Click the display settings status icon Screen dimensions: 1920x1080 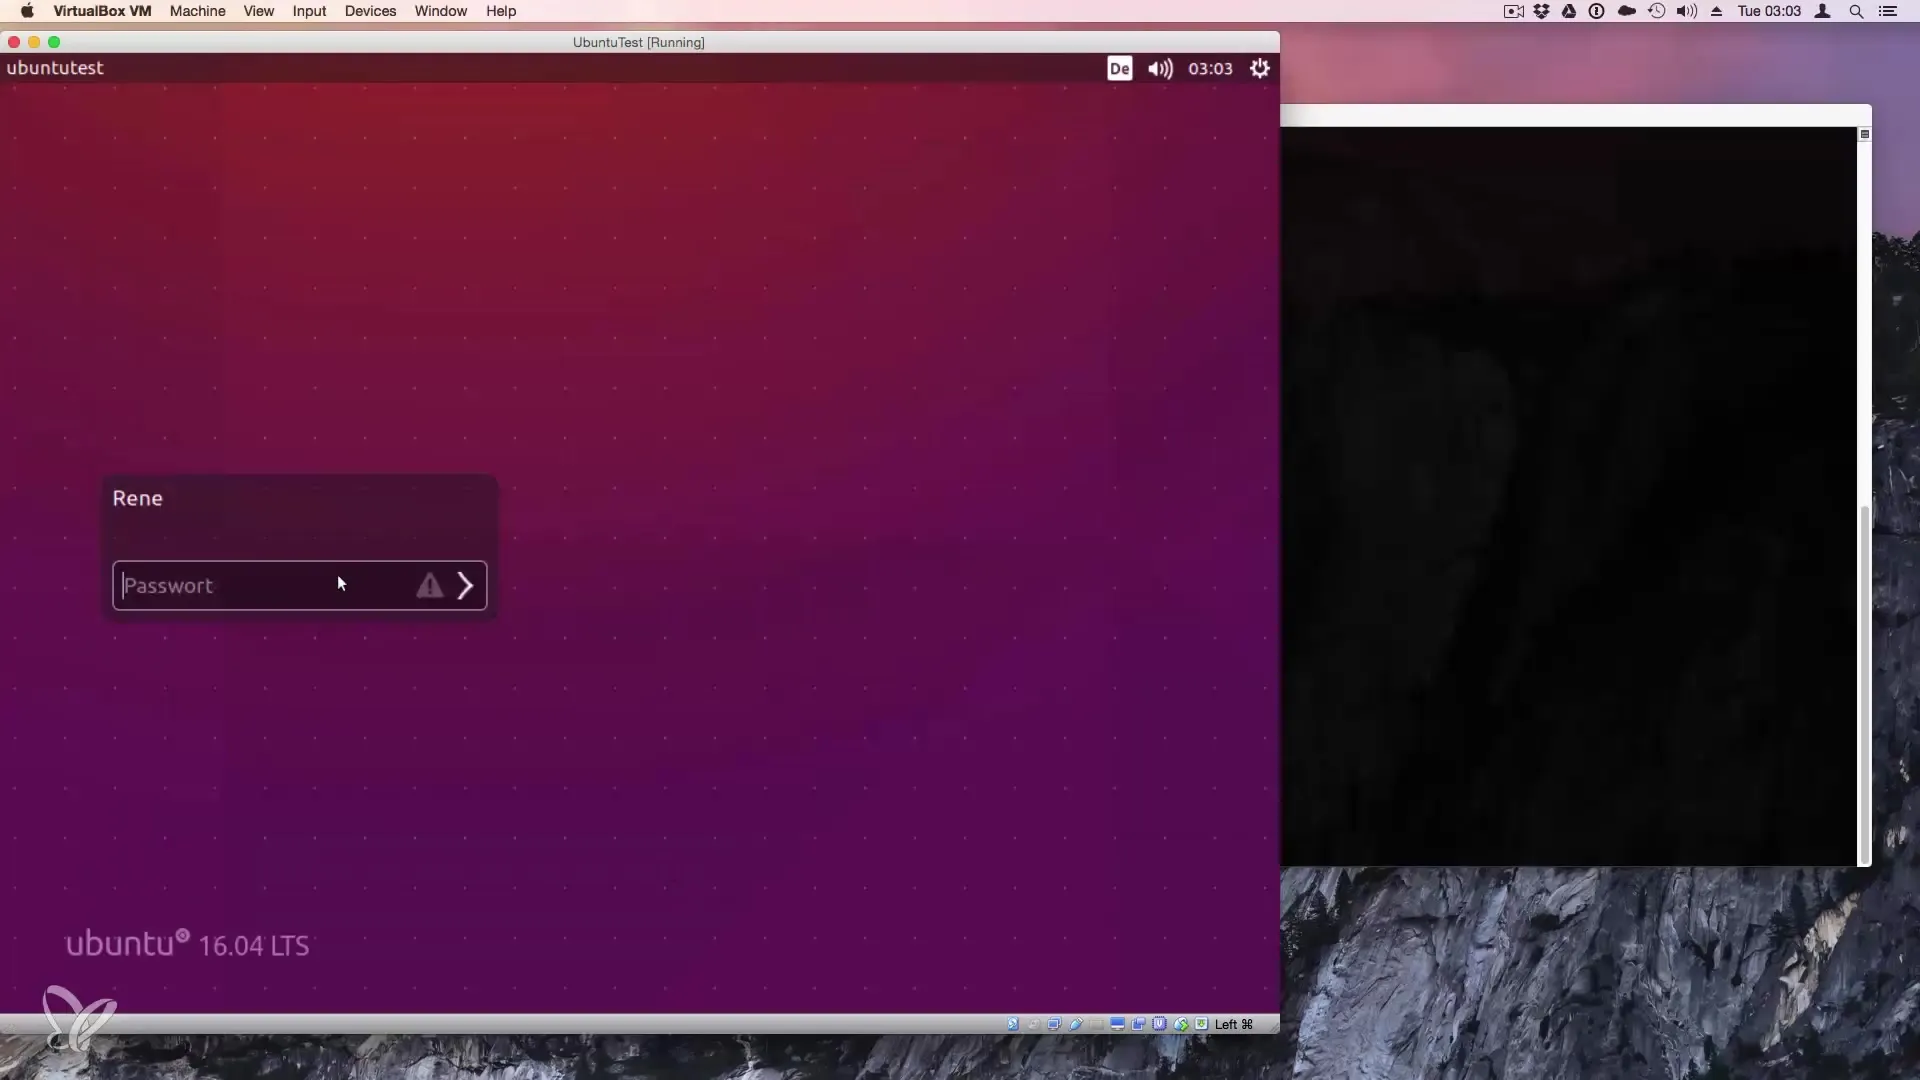click(x=1117, y=1024)
